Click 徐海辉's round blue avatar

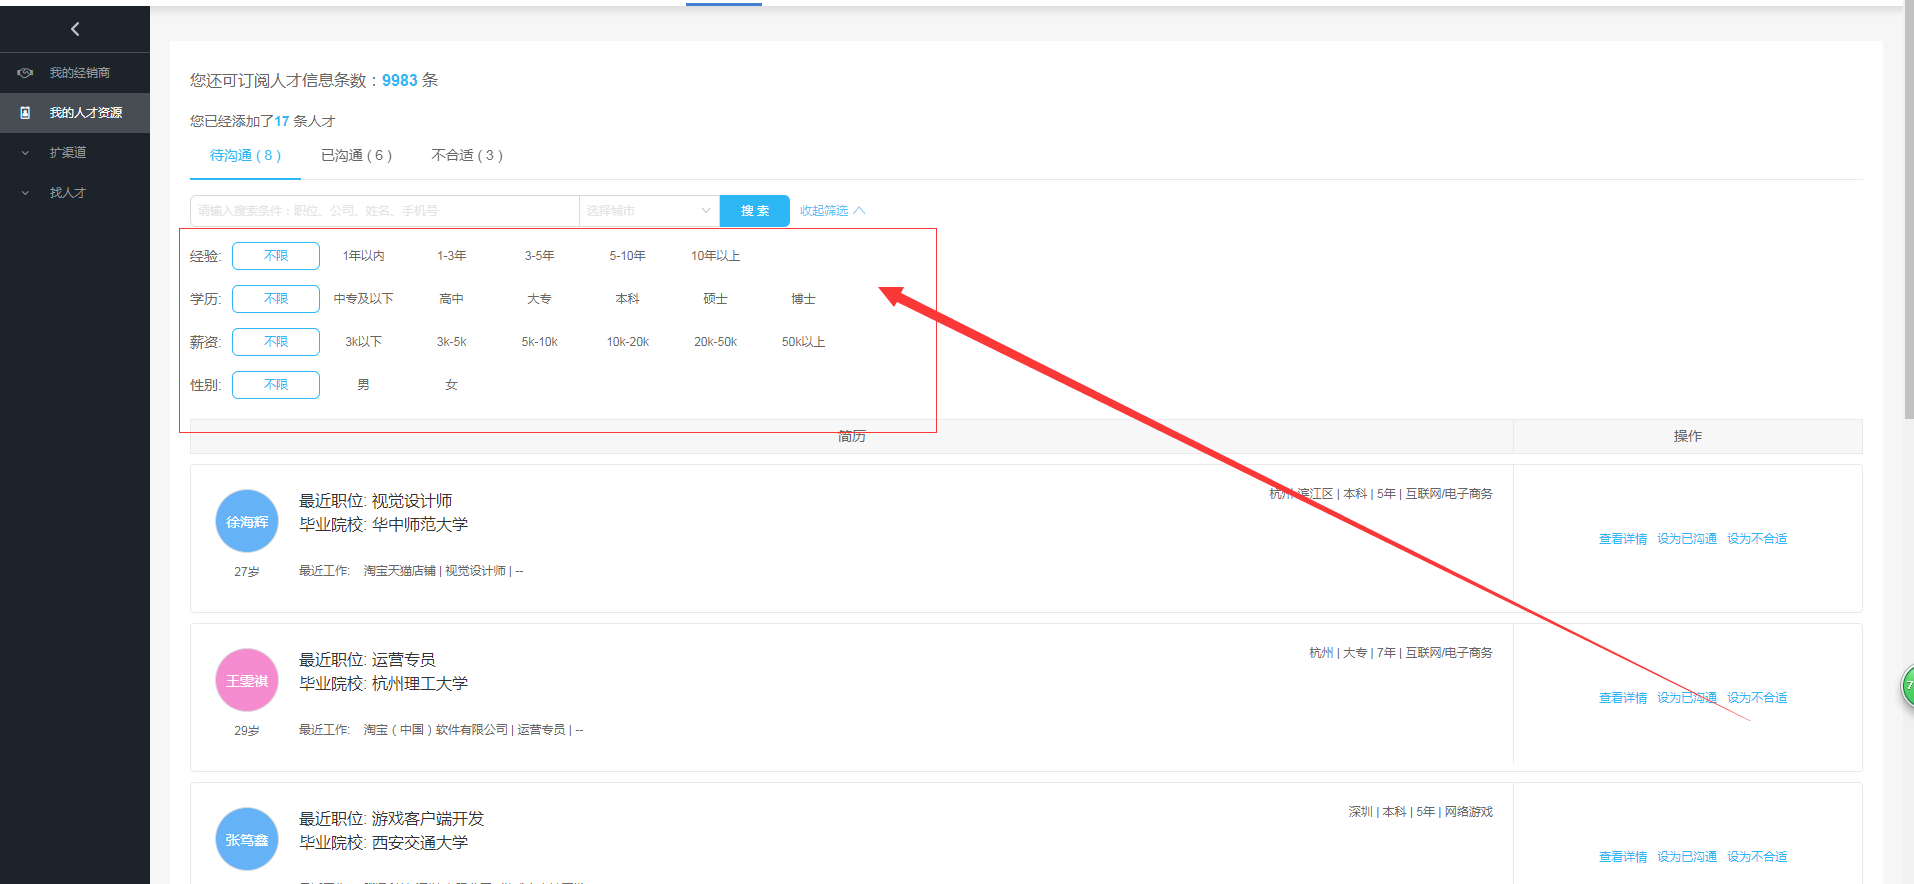click(x=247, y=521)
